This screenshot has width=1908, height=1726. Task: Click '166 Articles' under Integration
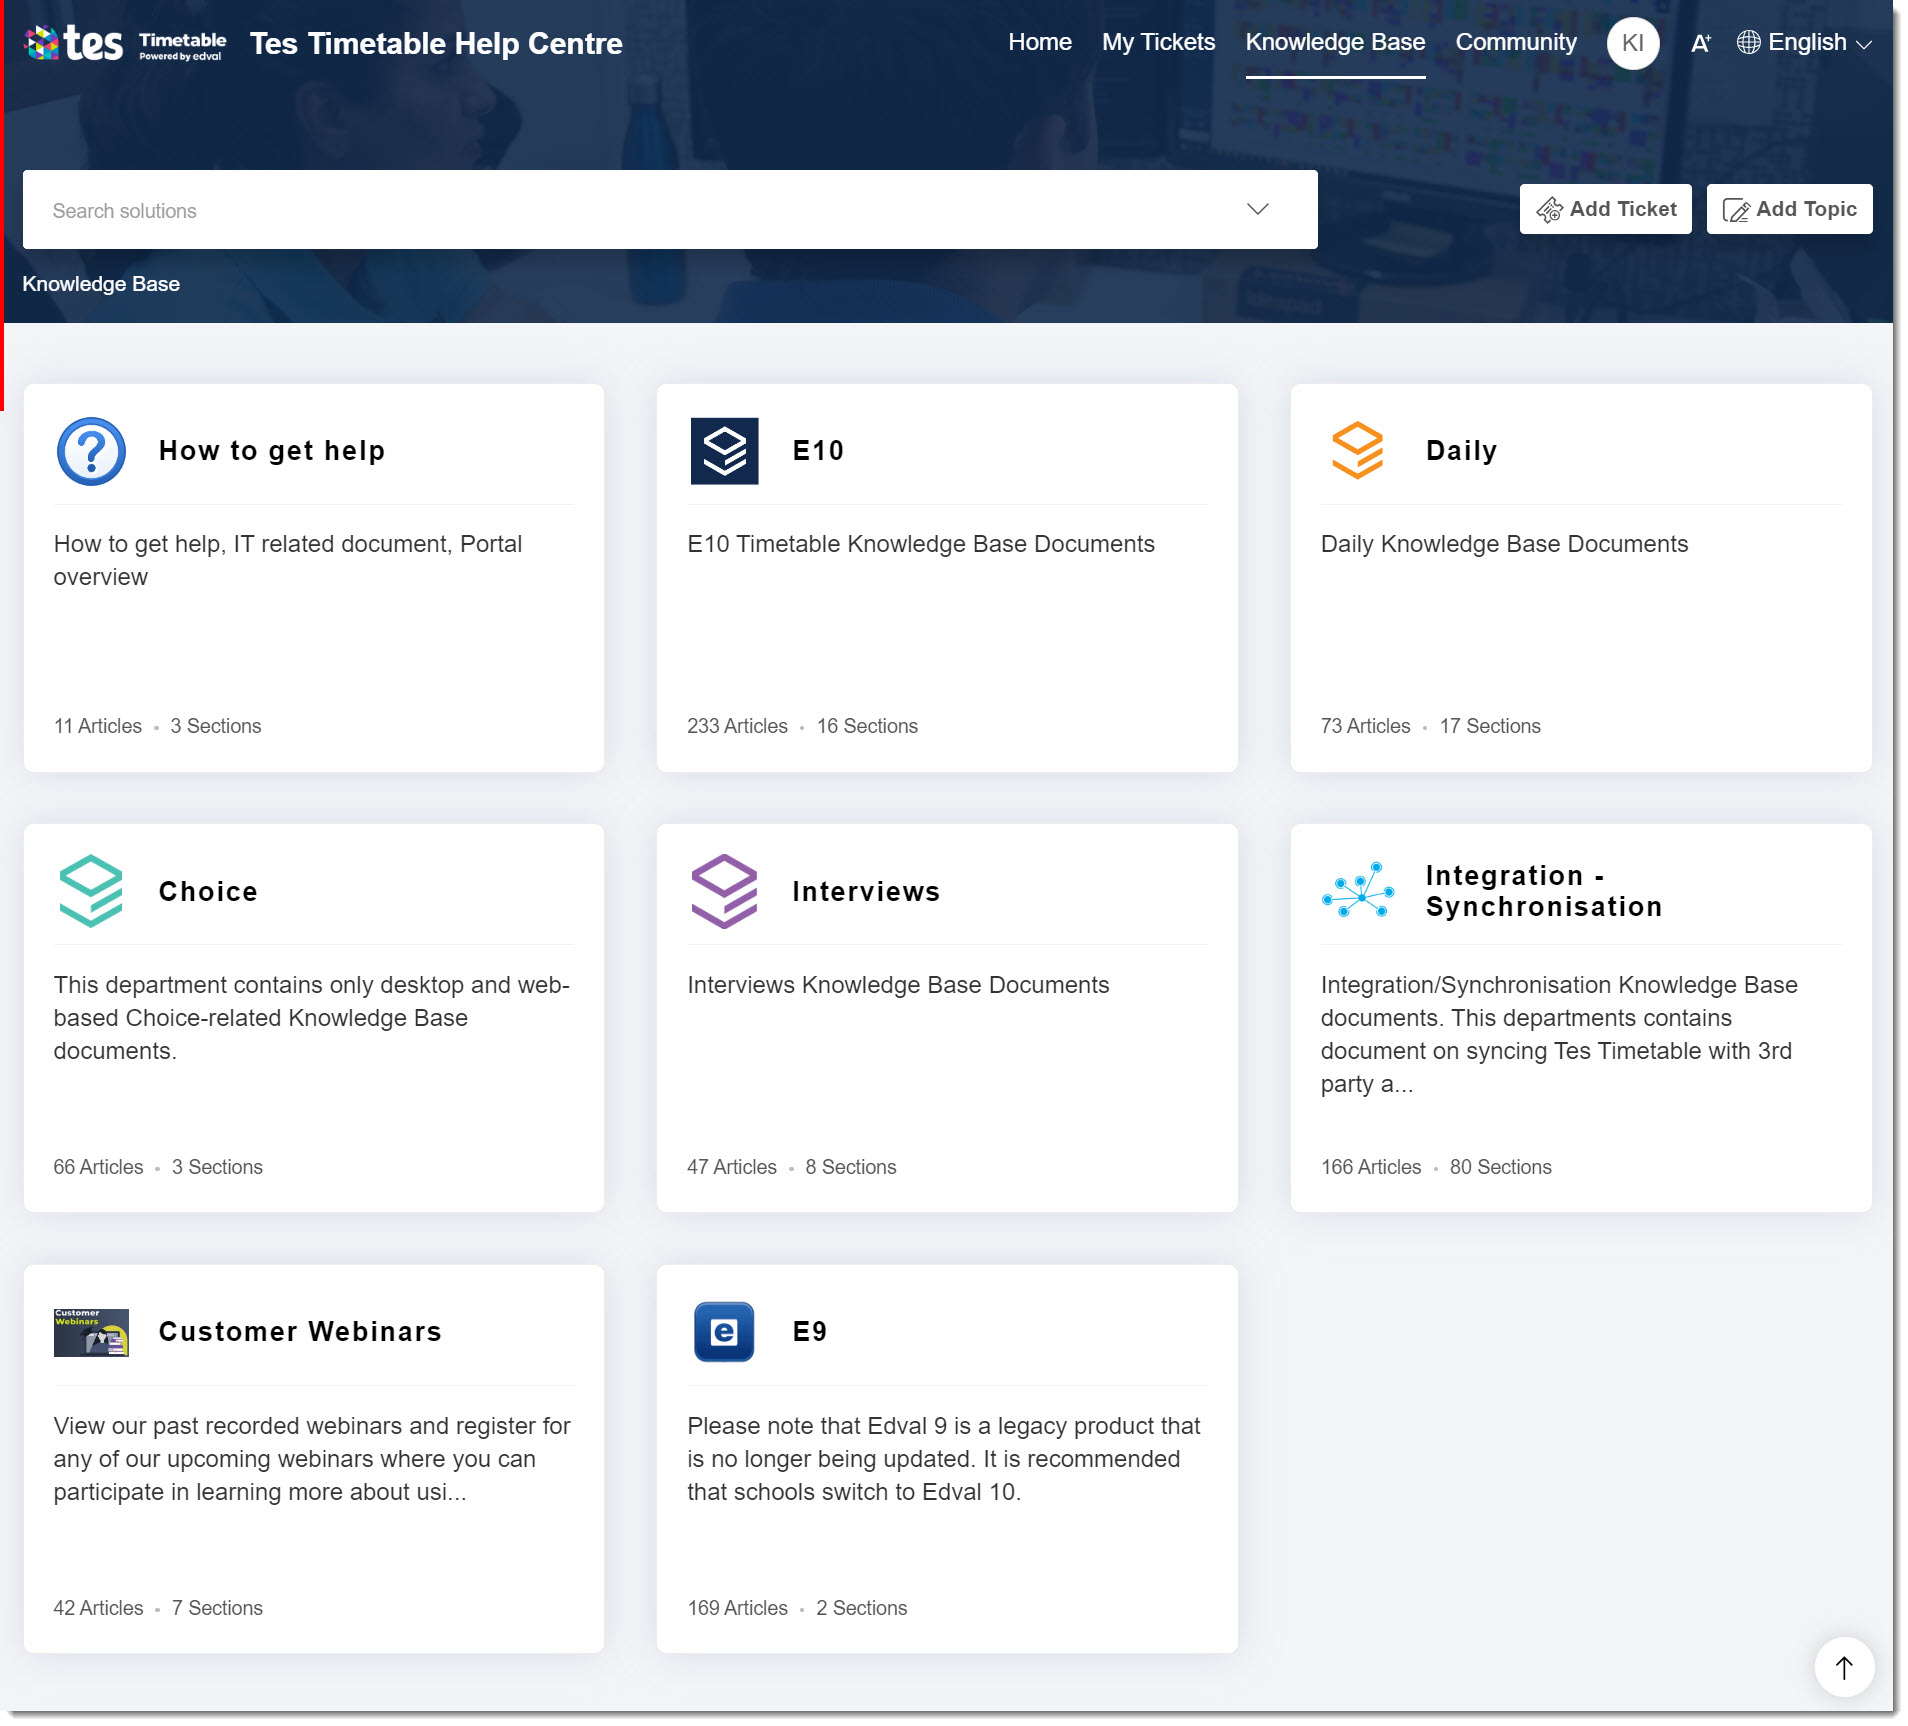[1371, 1167]
